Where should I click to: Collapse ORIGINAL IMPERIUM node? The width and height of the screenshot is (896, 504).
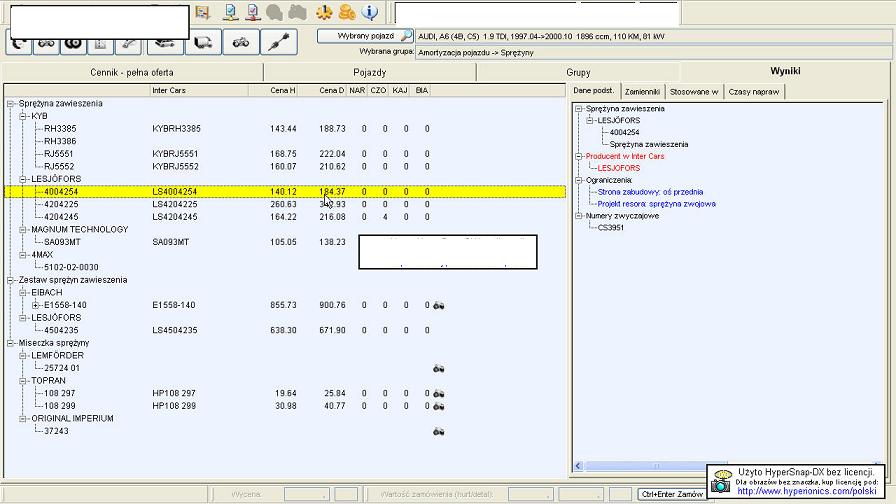23,419
